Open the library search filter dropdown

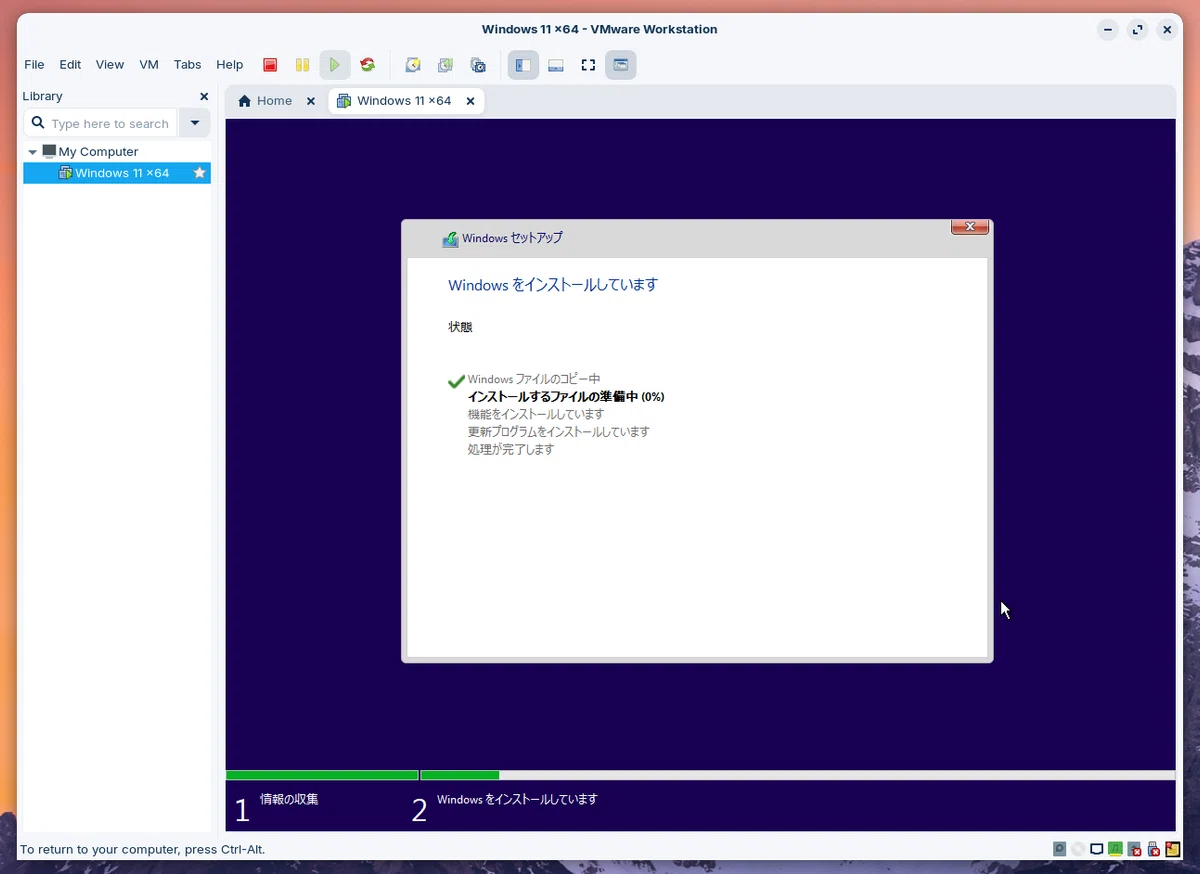[195, 123]
